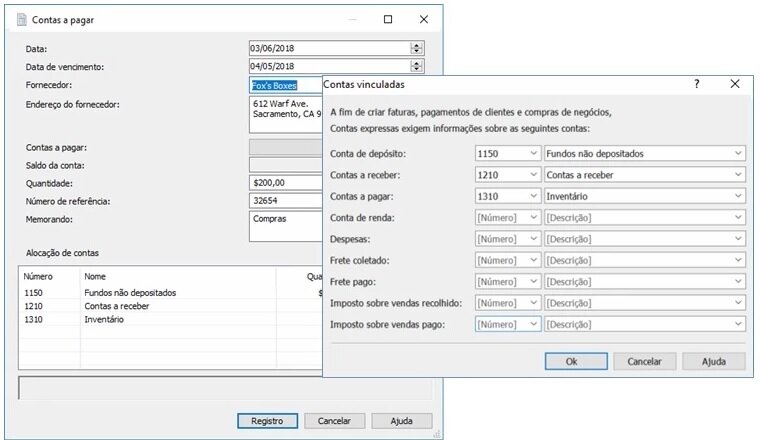760x440 pixels.
Task: Expand the Despesas description dropdown
Action: click(x=737, y=239)
